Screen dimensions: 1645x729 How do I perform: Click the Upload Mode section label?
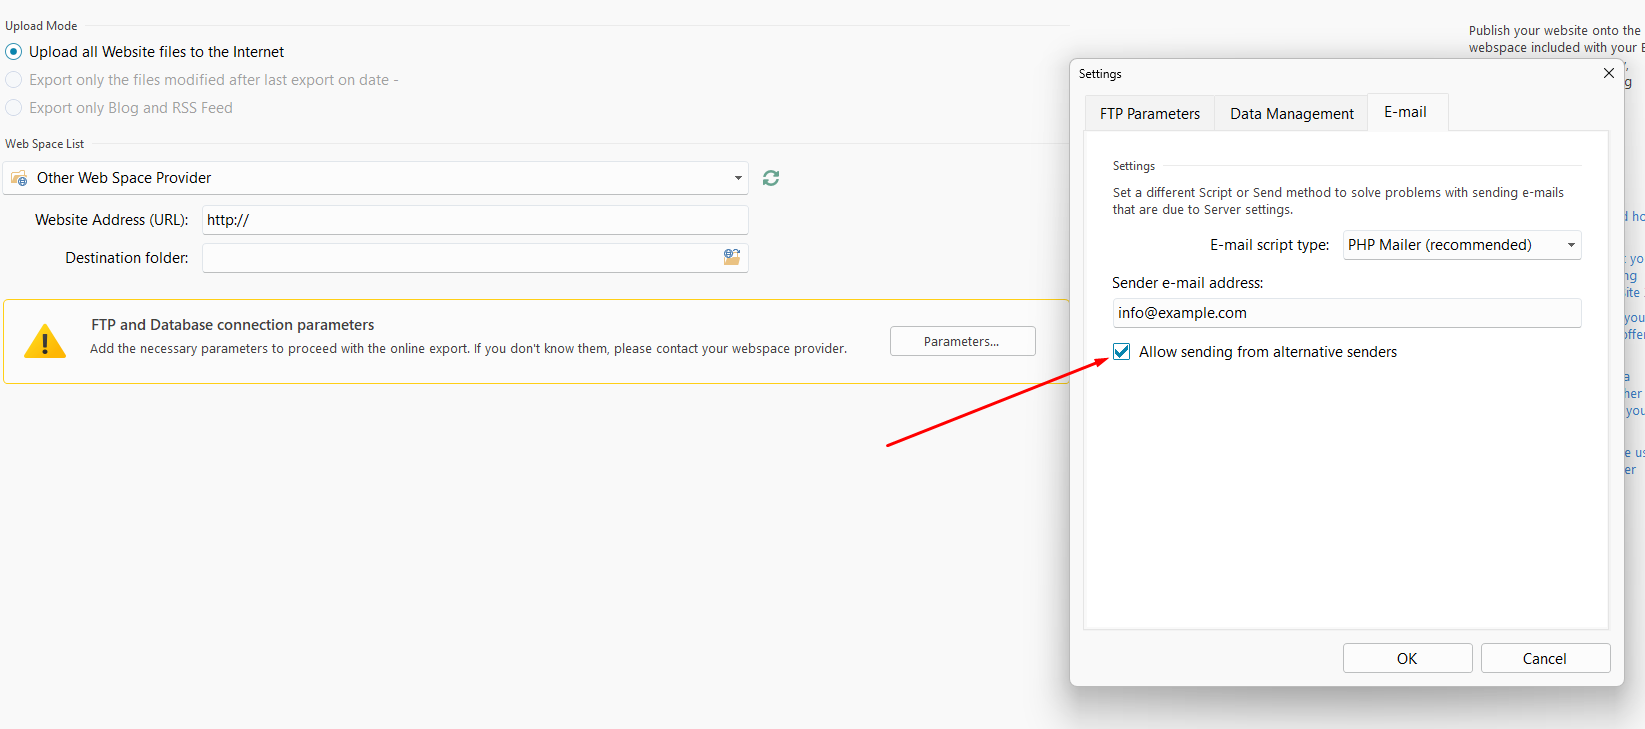coord(41,26)
